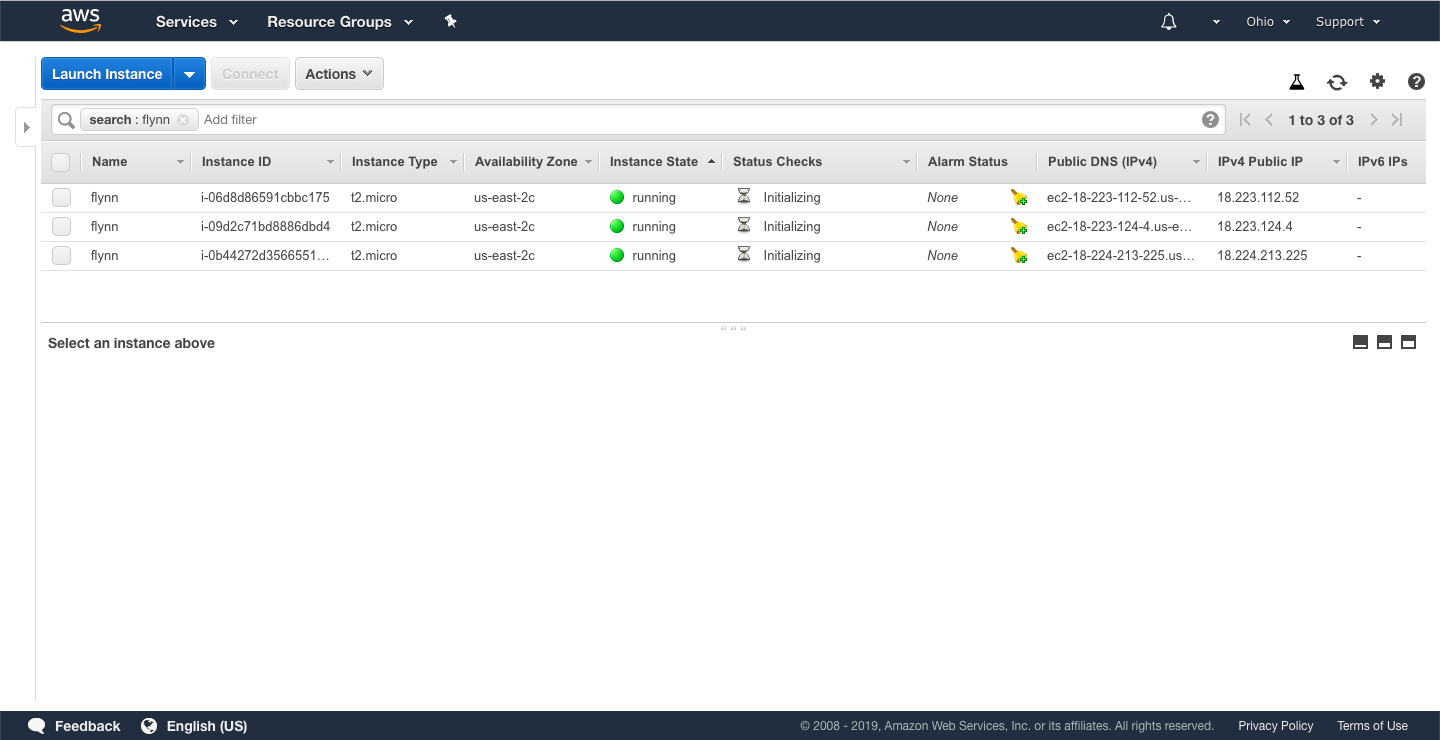This screenshot has width=1440, height=740.
Task: Create alarm for instance 18.223.112.52
Action: click(1018, 198)
